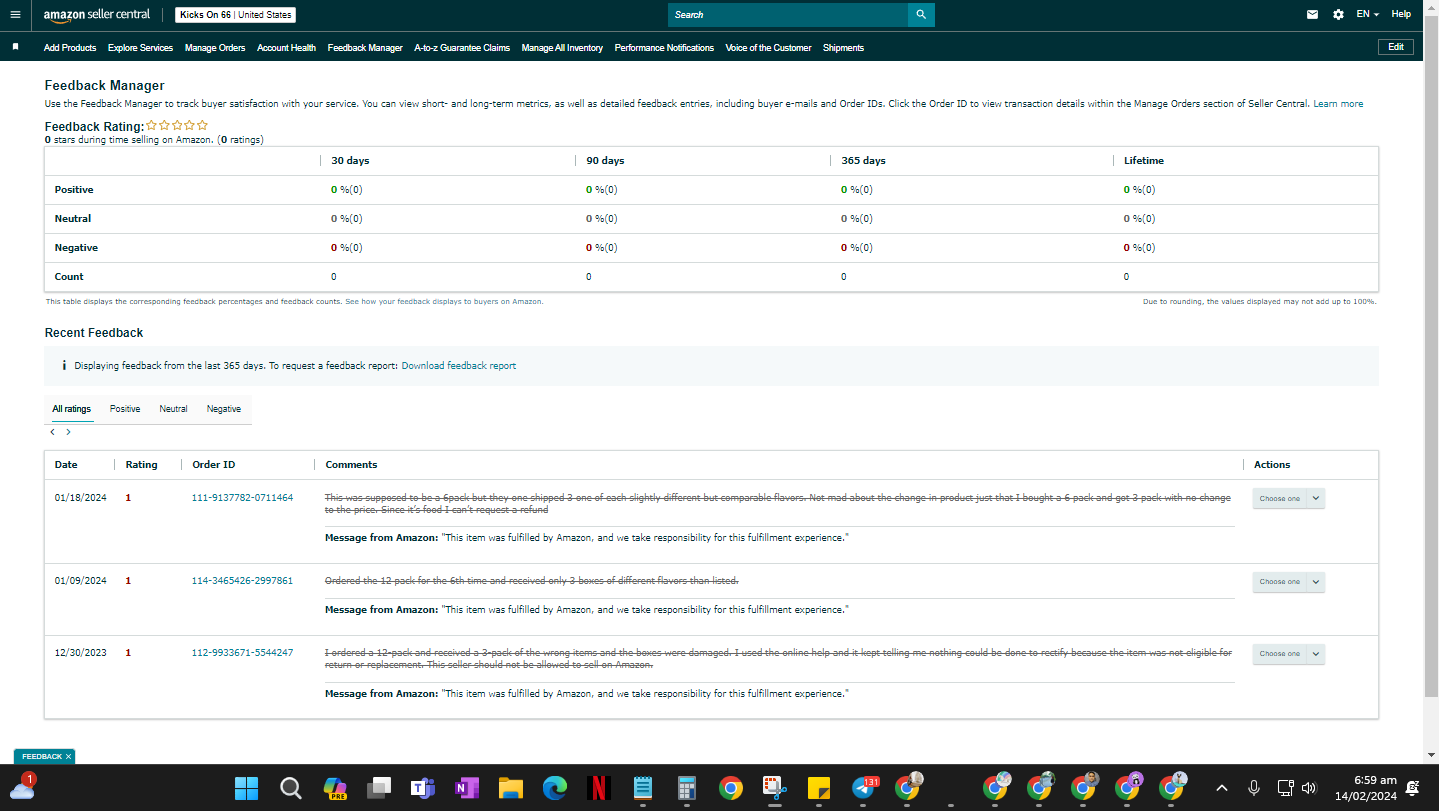The image size is (1439, 811).
Task: Open Account Health page
Action: (x=286, y=48)
